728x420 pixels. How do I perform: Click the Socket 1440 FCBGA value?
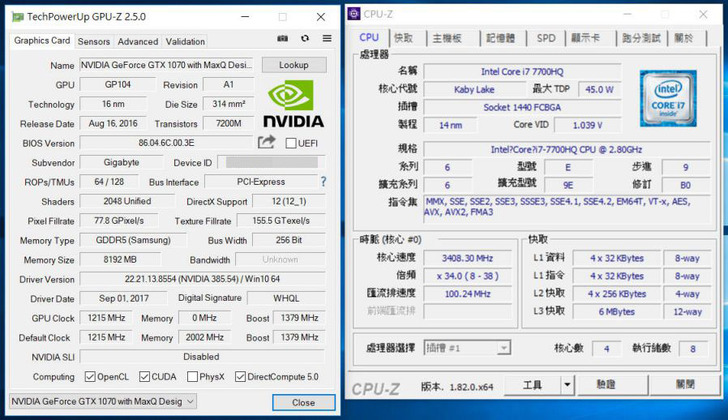tap(522, 107)
